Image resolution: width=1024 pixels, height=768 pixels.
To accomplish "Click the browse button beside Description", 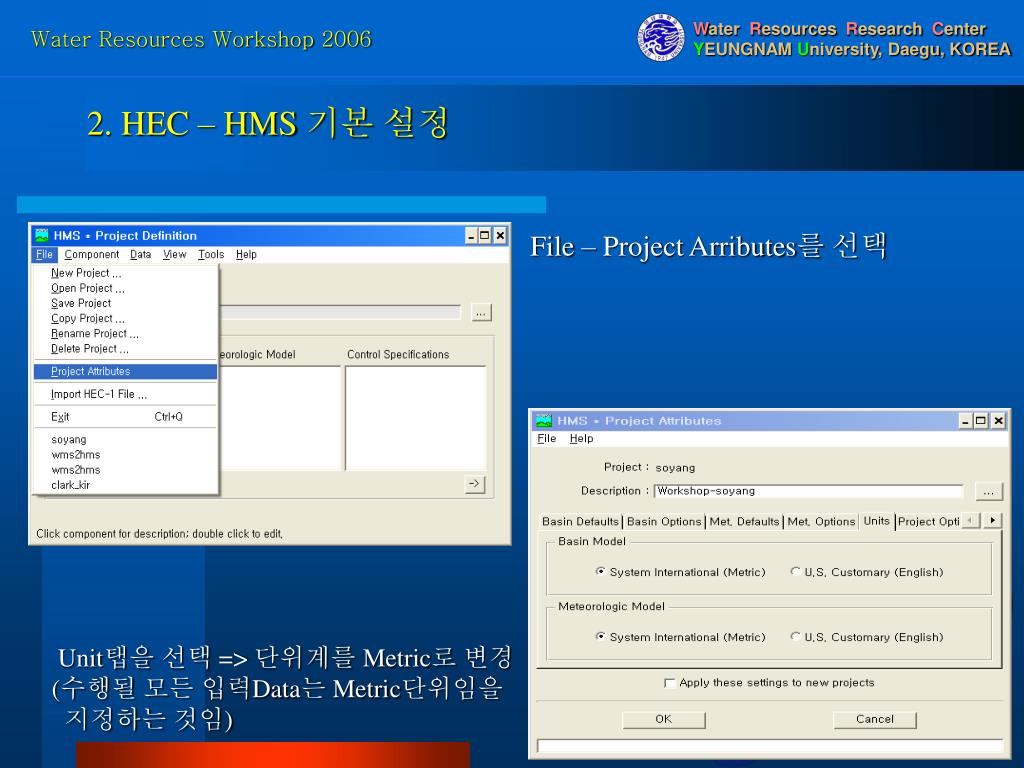I will click(x=988, y=491).
